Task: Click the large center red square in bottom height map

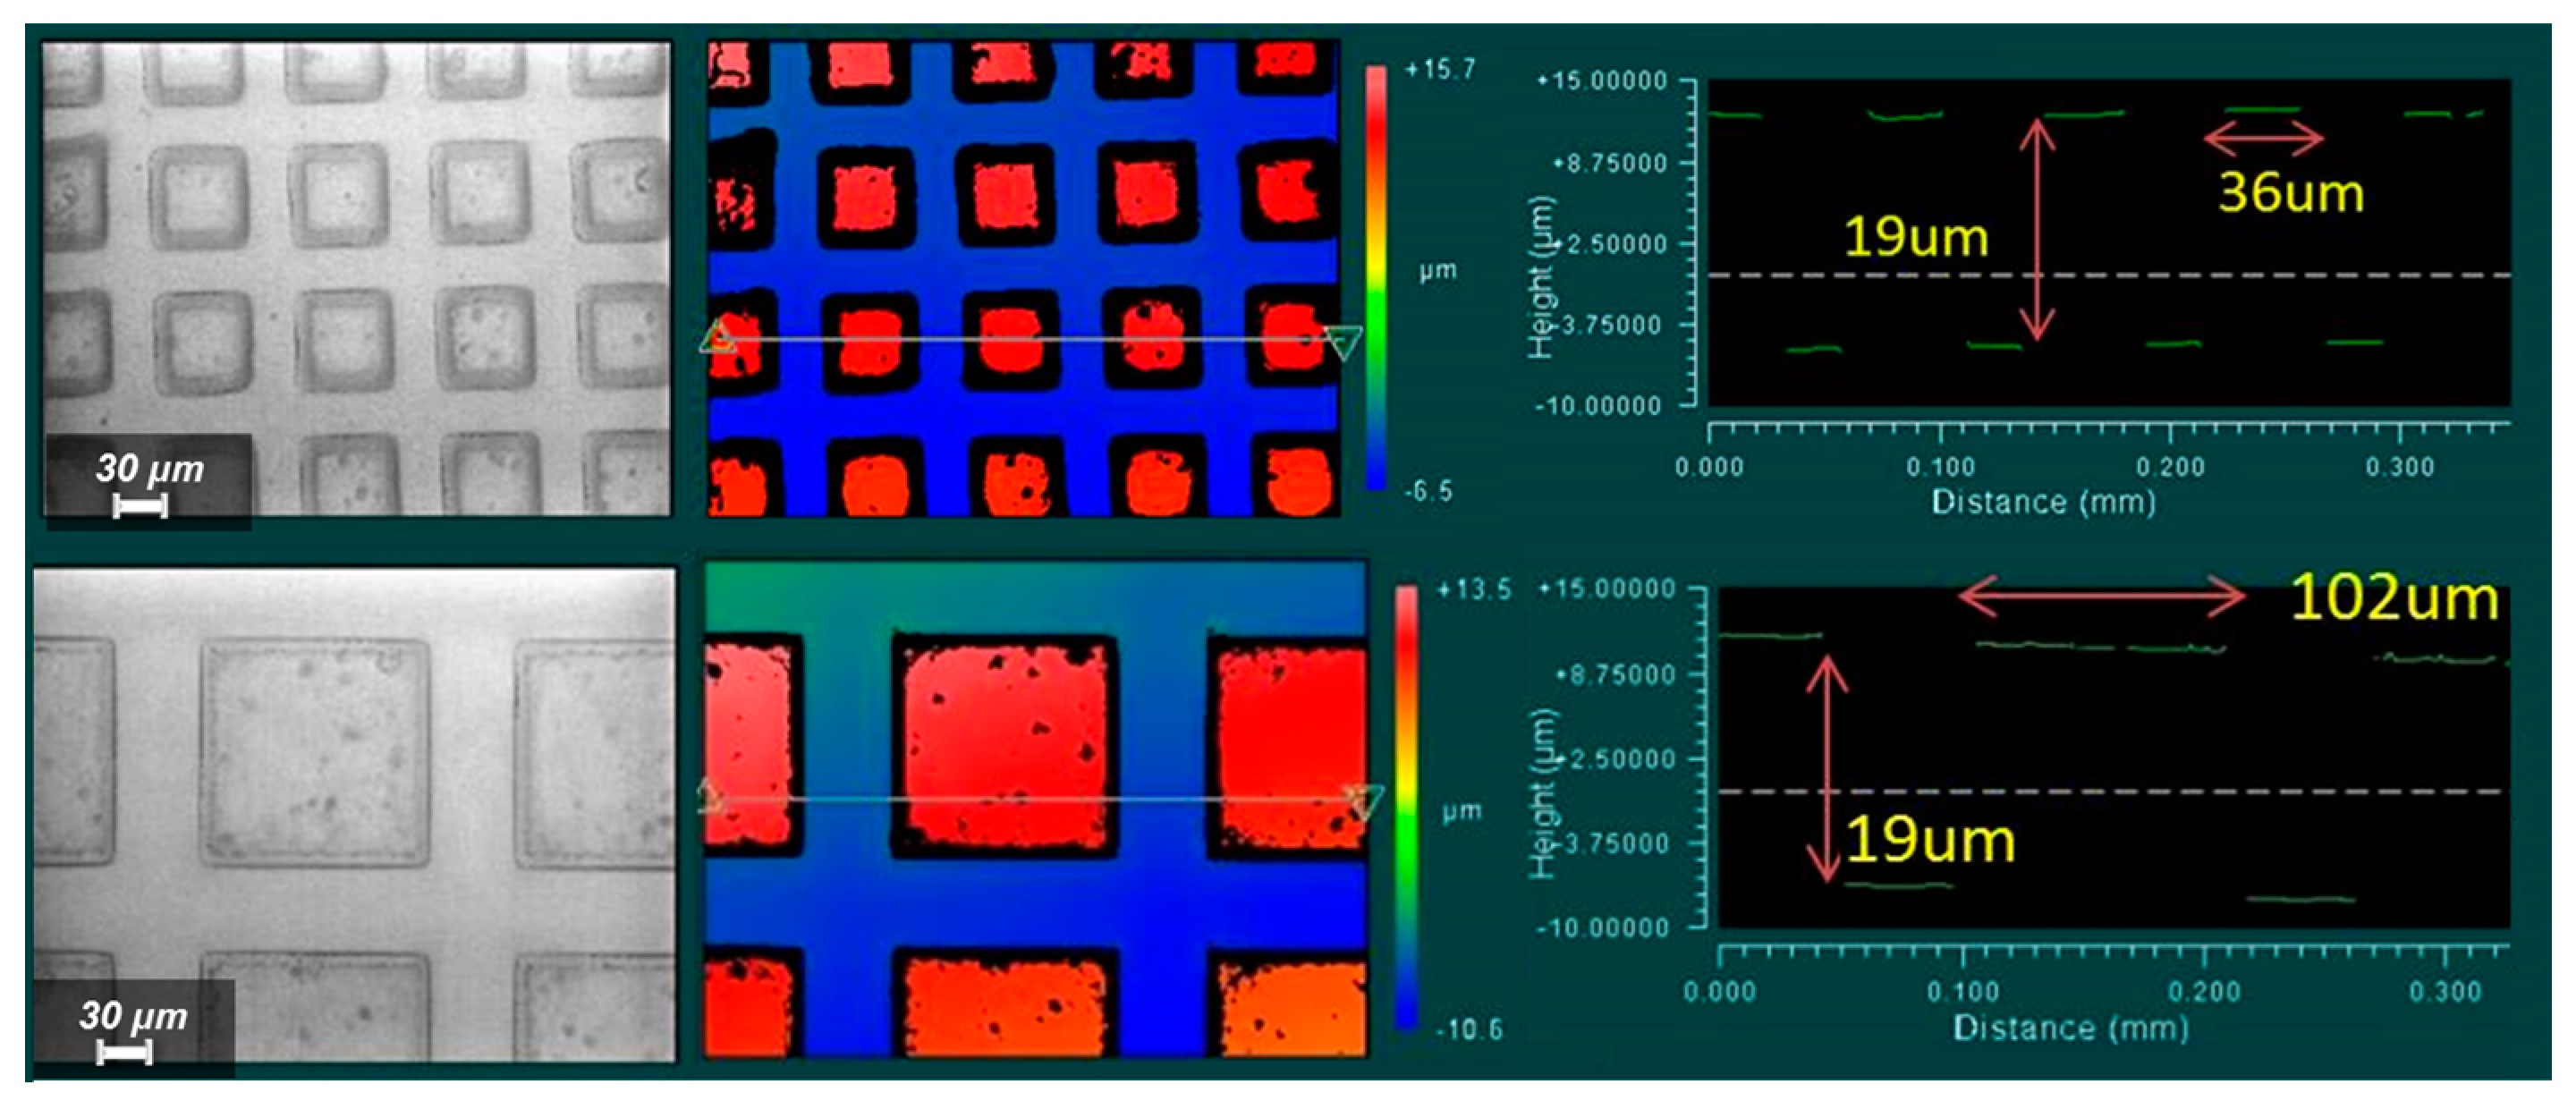Action: (1004, 745)
